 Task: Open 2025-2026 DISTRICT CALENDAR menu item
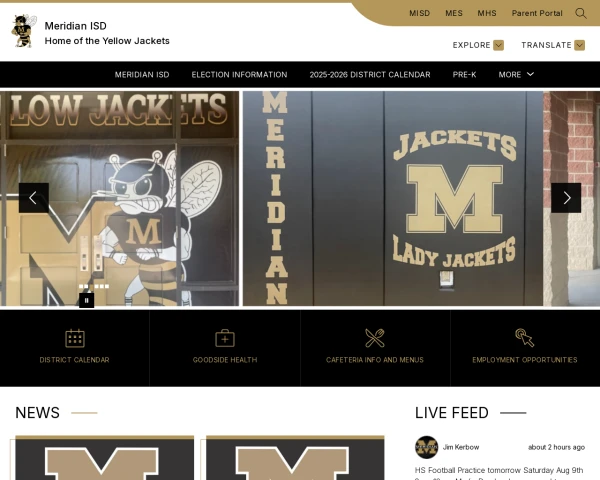click(370, 75)
